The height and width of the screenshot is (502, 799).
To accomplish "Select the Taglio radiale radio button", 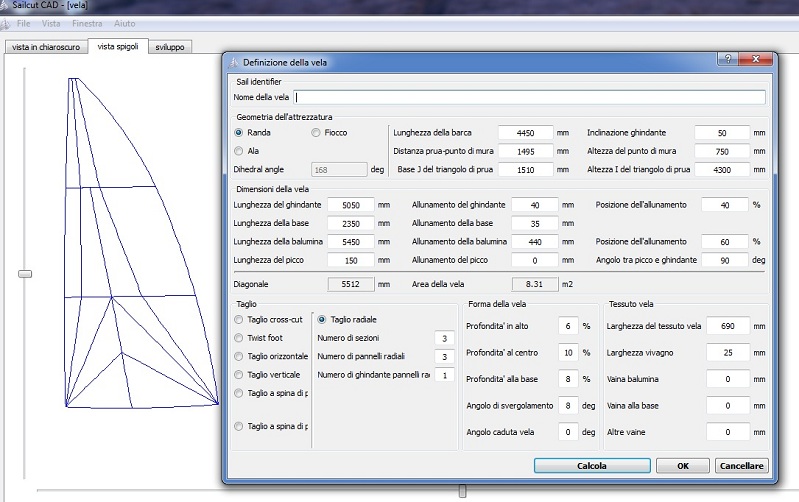I will click(x=322, y=320).
